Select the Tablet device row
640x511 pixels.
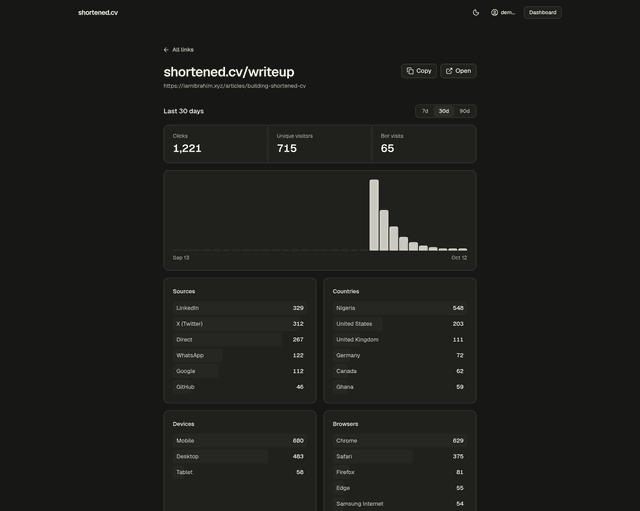click(x=240, y=472)
